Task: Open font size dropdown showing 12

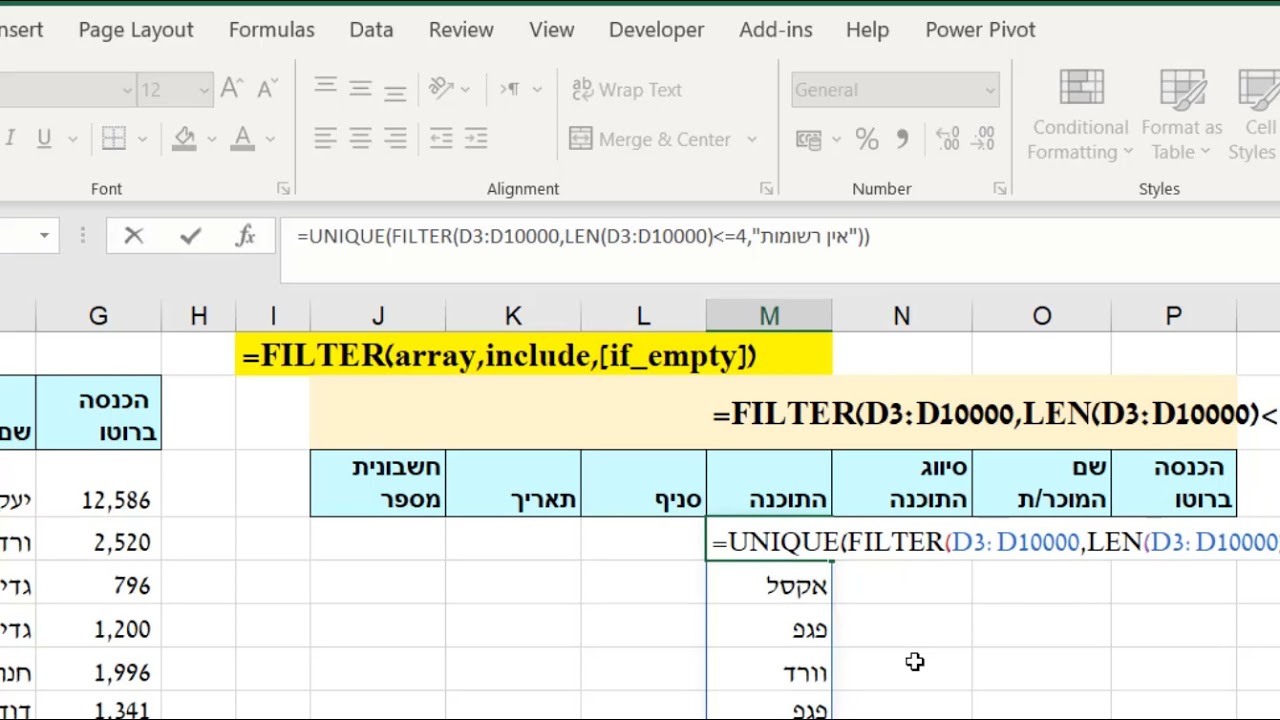Action: (204, 90)
